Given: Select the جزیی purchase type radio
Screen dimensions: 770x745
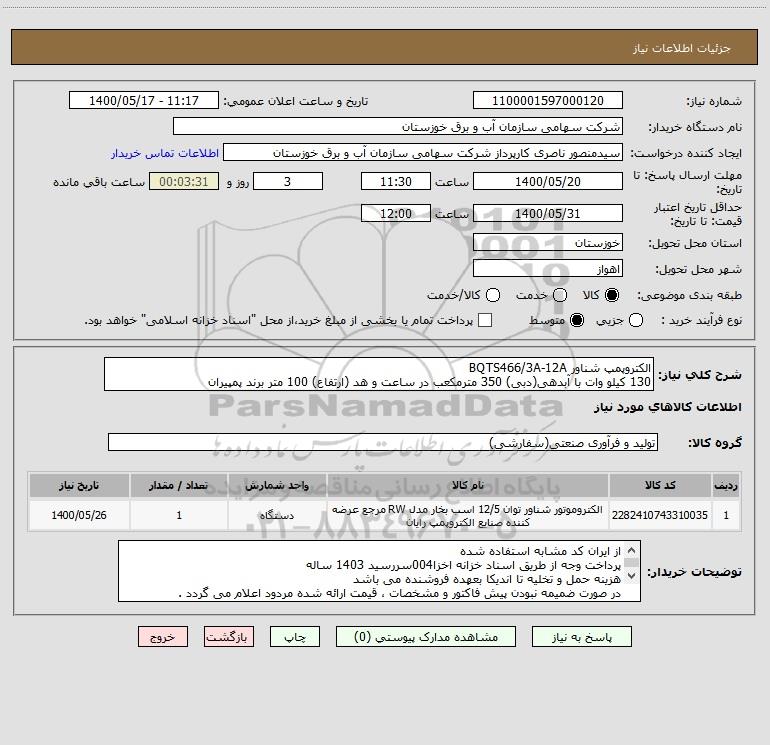Looking at the screenshot, I should coord(636,321).
